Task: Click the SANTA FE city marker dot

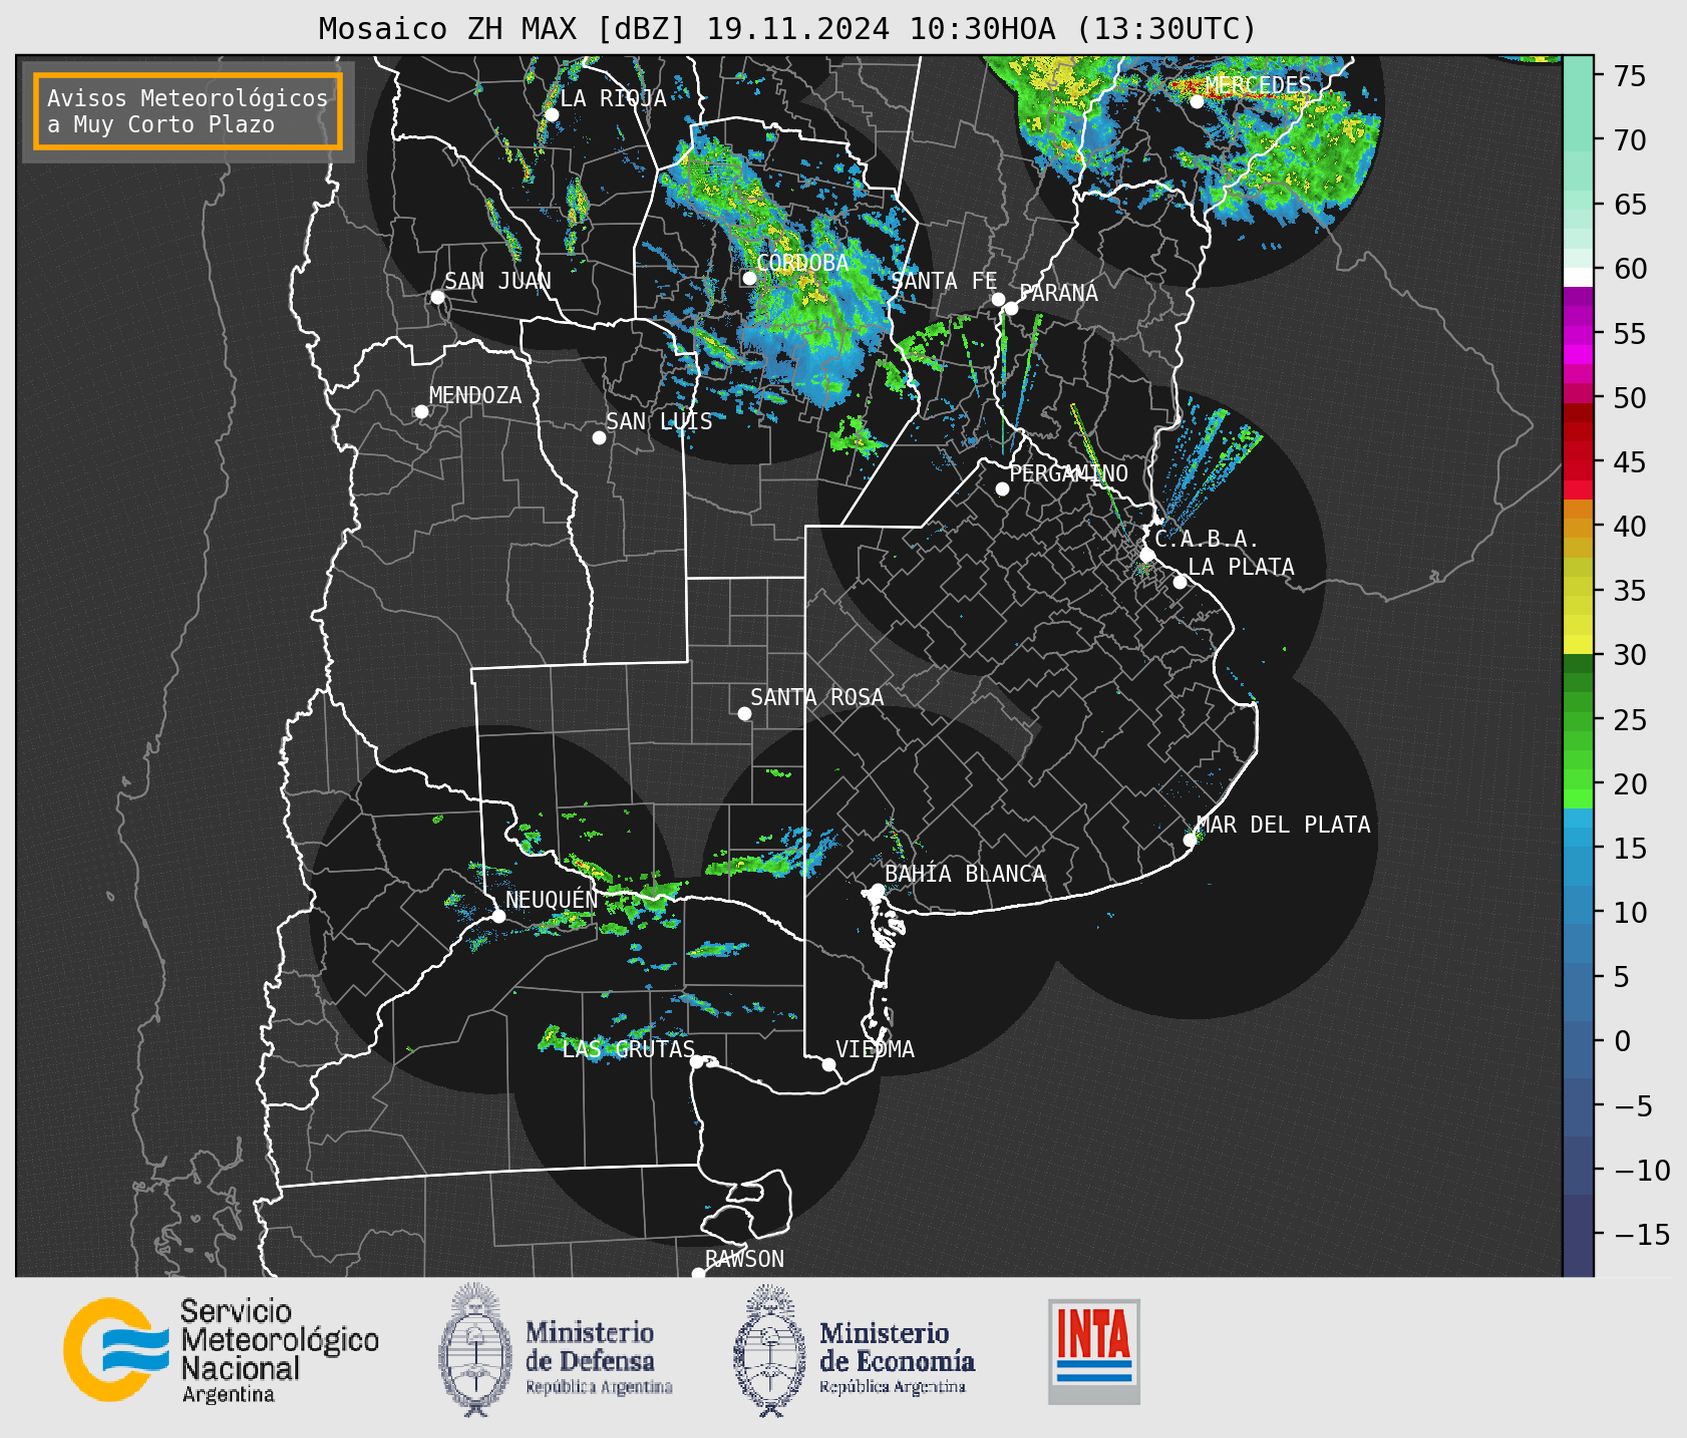Action: (x=998, y=299)
